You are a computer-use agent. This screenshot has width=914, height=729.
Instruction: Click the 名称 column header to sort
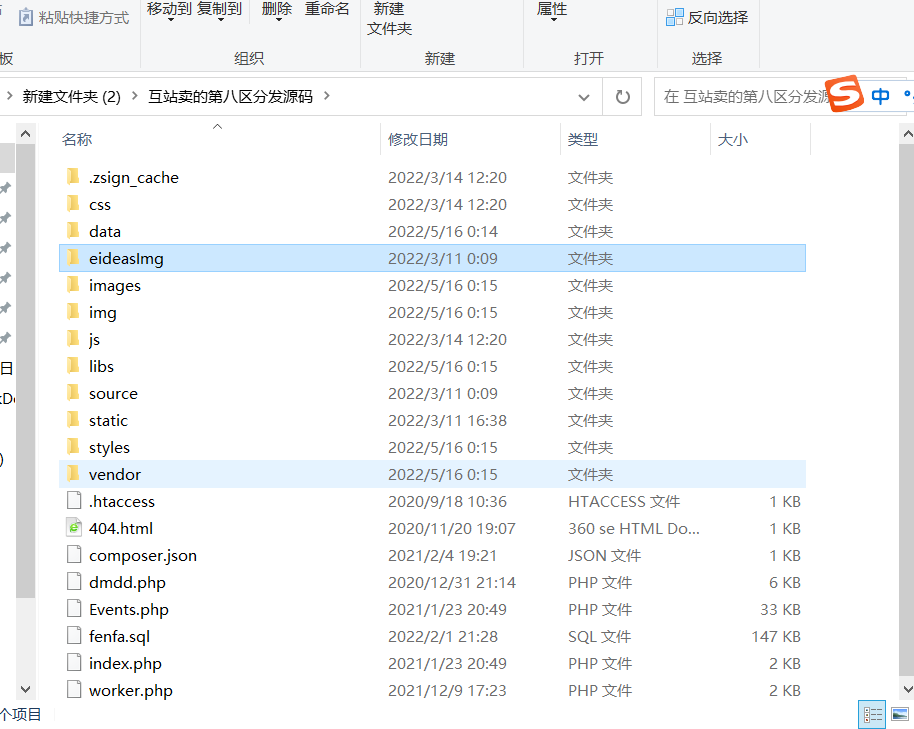pyautogui.click(x=78, y=138)
